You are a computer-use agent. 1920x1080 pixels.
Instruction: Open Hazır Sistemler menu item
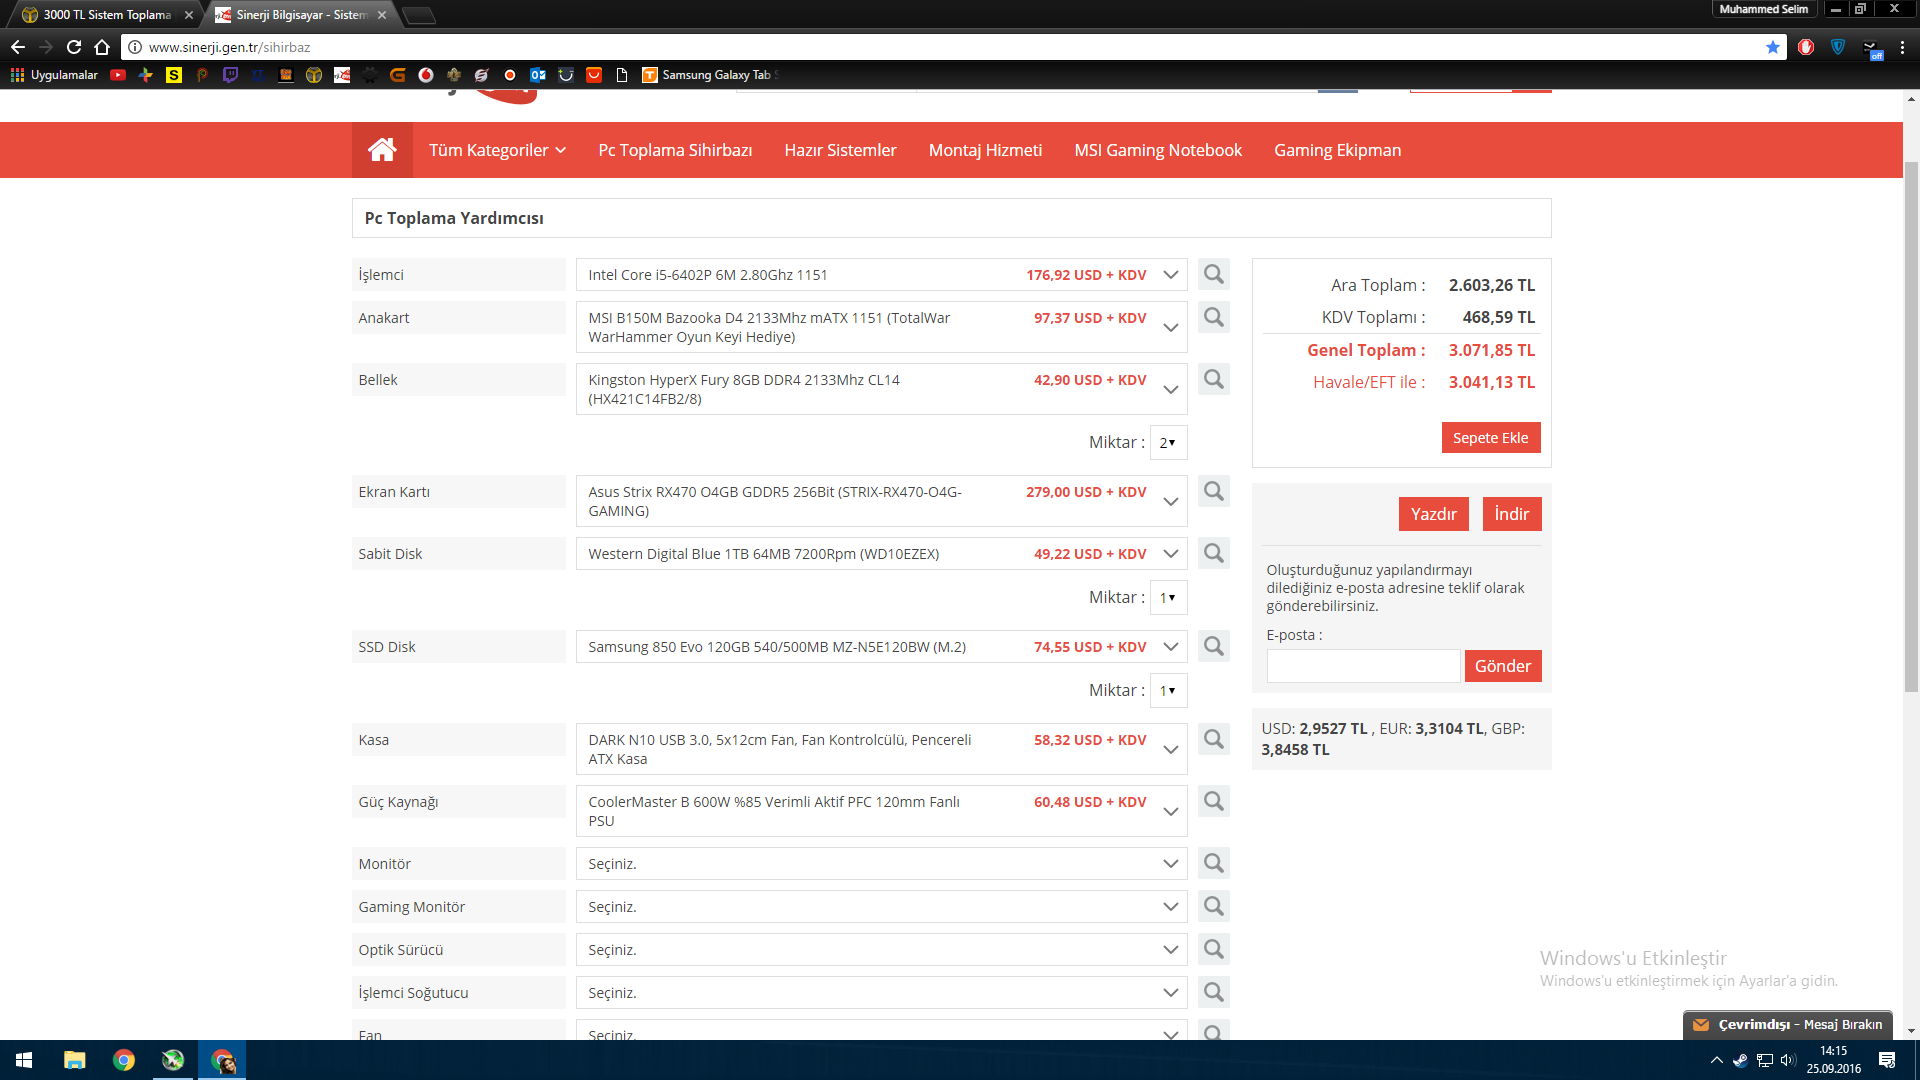click(x=840, y=150)
